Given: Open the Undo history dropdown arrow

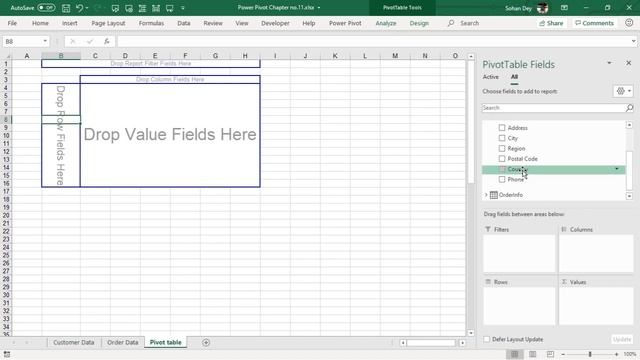Looking at the screenshot, I should tap(87, 8).
